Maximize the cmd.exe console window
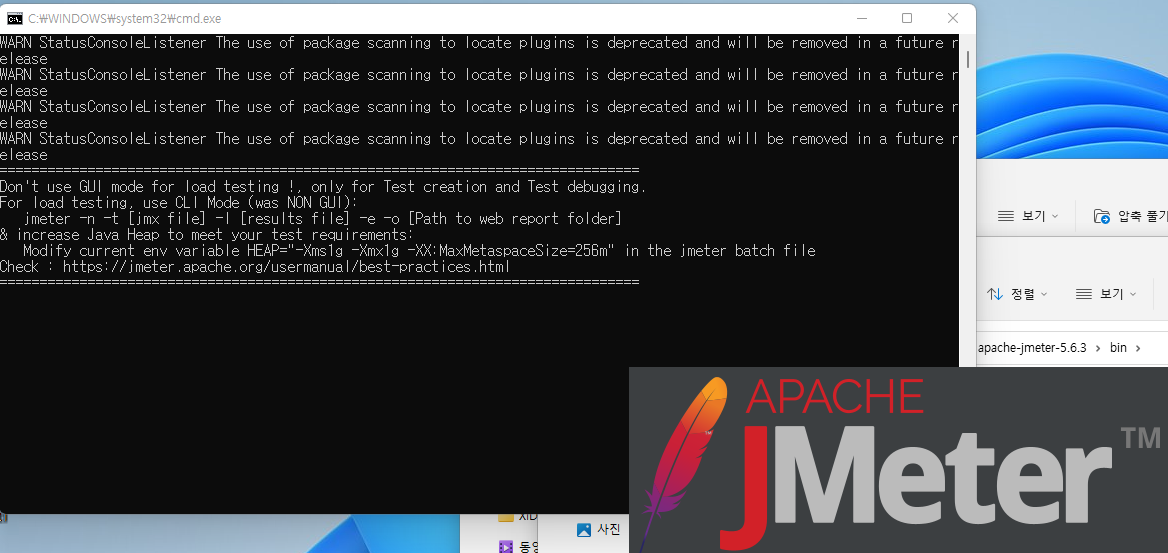 click(907, 19)
